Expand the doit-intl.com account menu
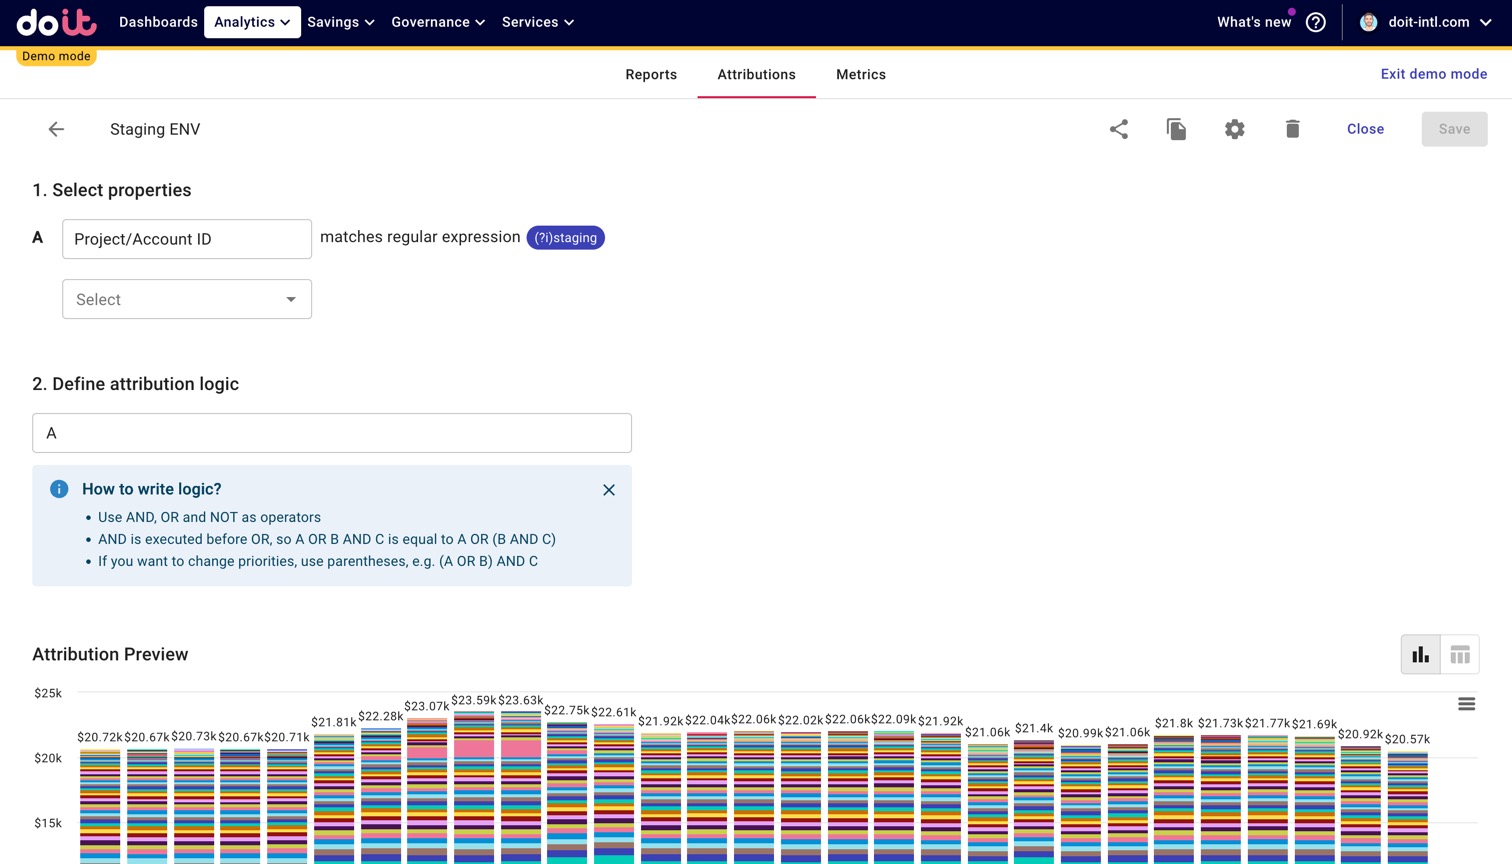The image size is (1512, 864). (x=1427, y=22)
